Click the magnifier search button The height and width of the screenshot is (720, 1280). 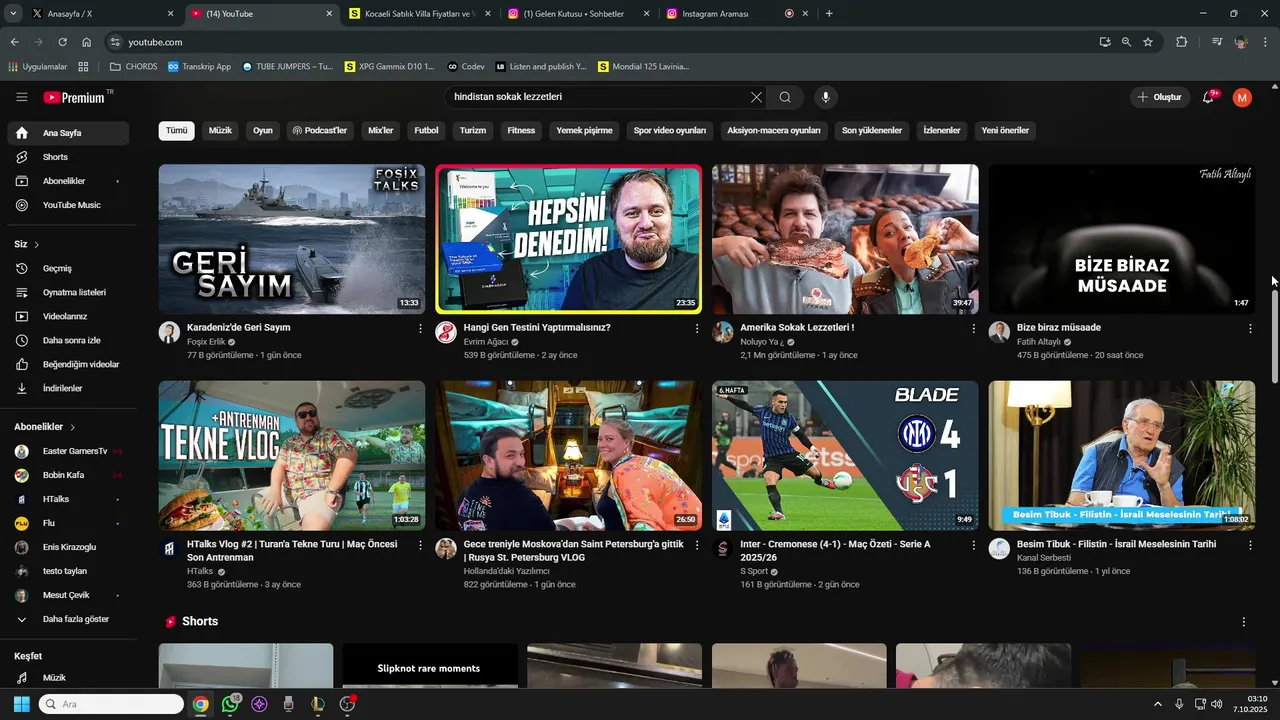pyautogui.click(x=785, y=97)
